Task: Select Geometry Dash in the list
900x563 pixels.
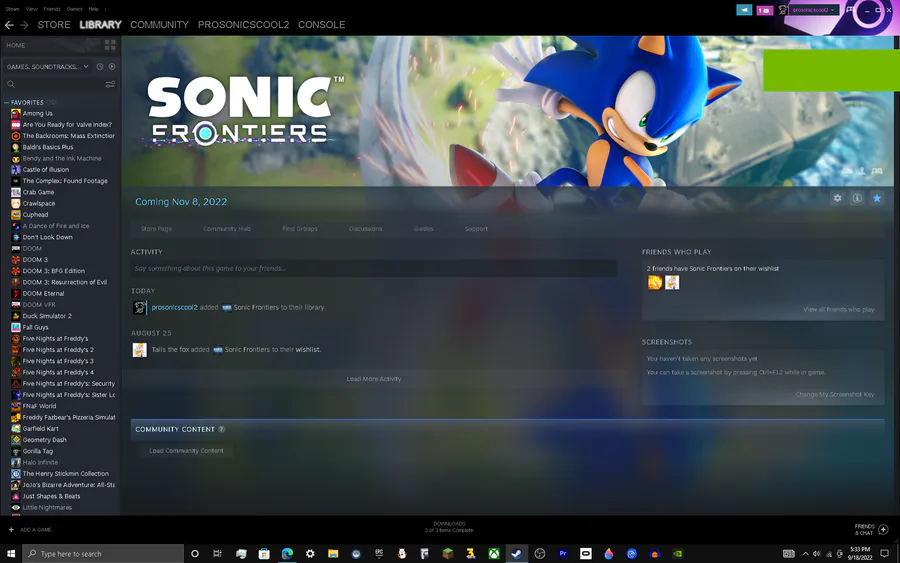Action: pos(44,440)
